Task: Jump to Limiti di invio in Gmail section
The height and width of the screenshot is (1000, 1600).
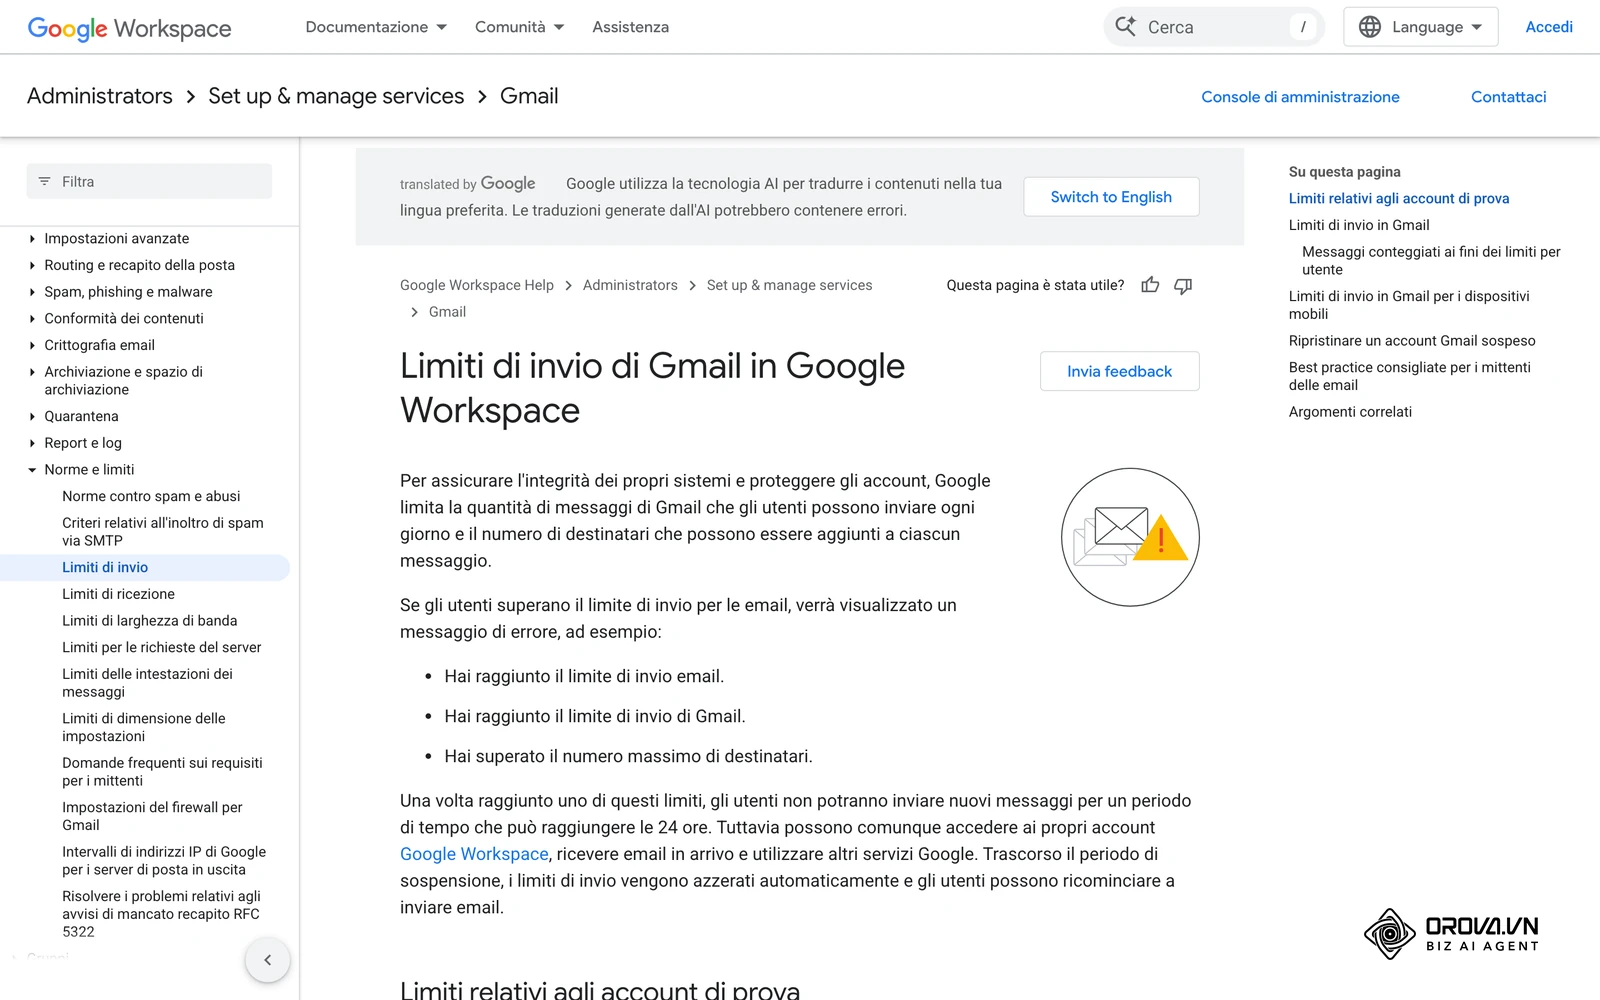Action: tap(1359, 225)
